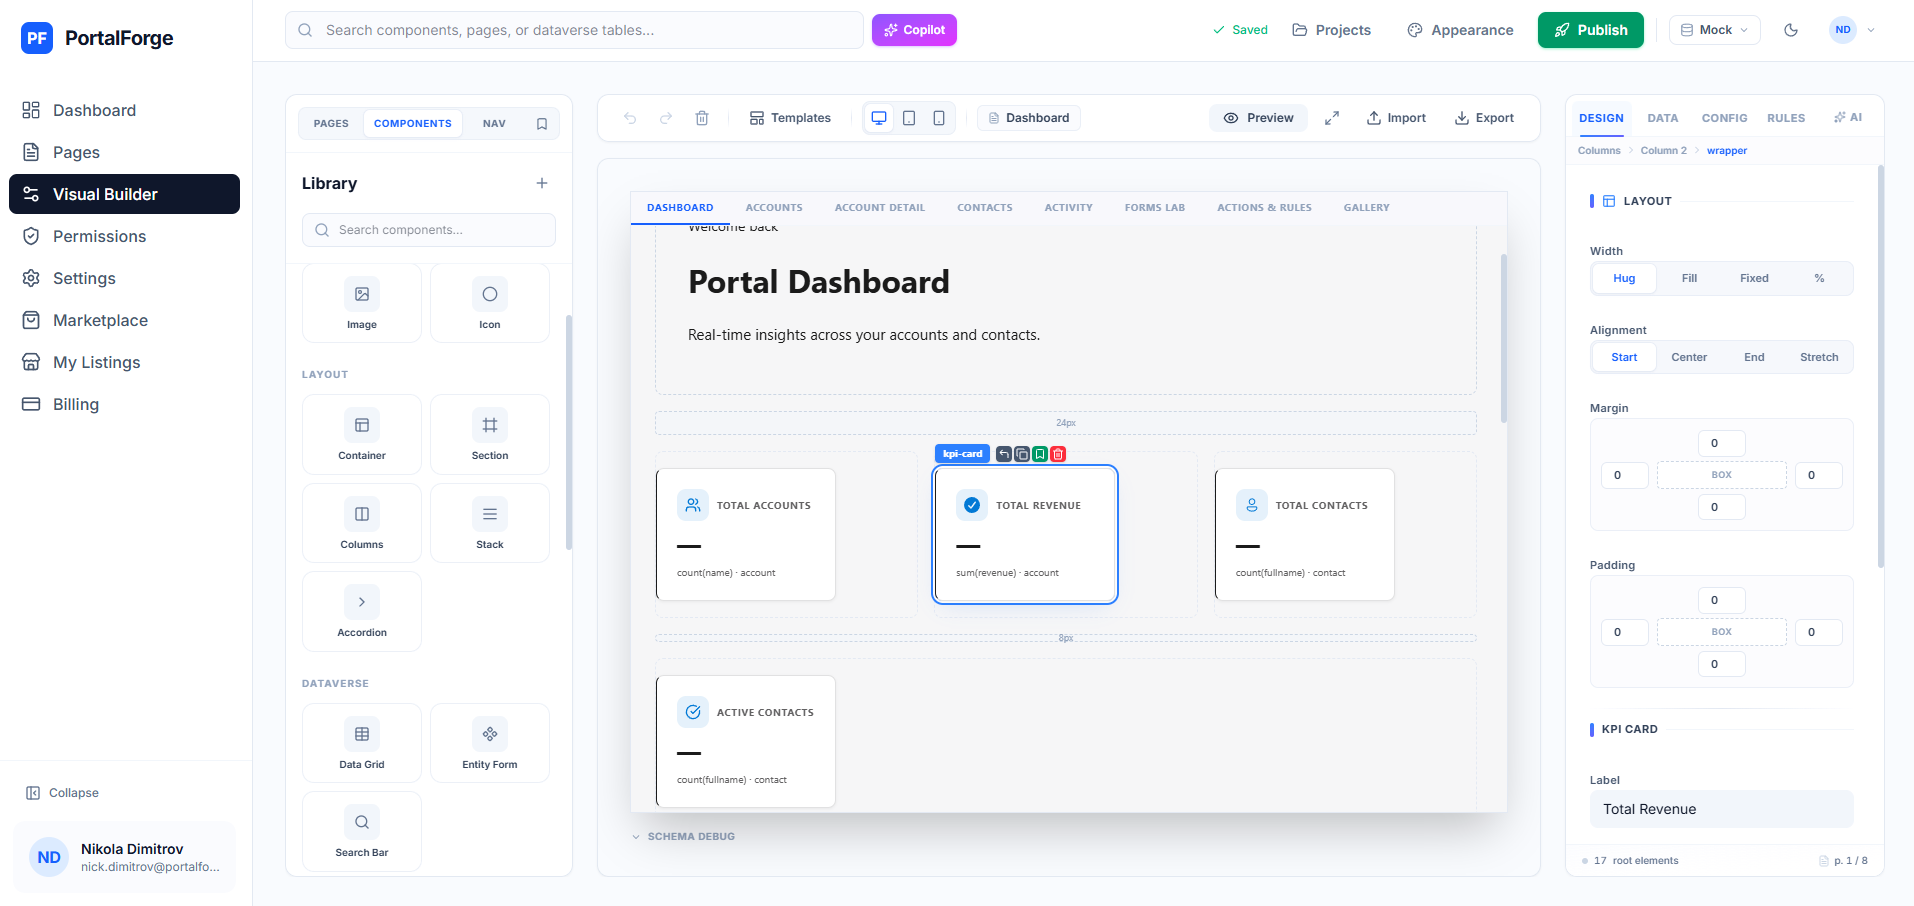Click the Search components field

(428, 229)
